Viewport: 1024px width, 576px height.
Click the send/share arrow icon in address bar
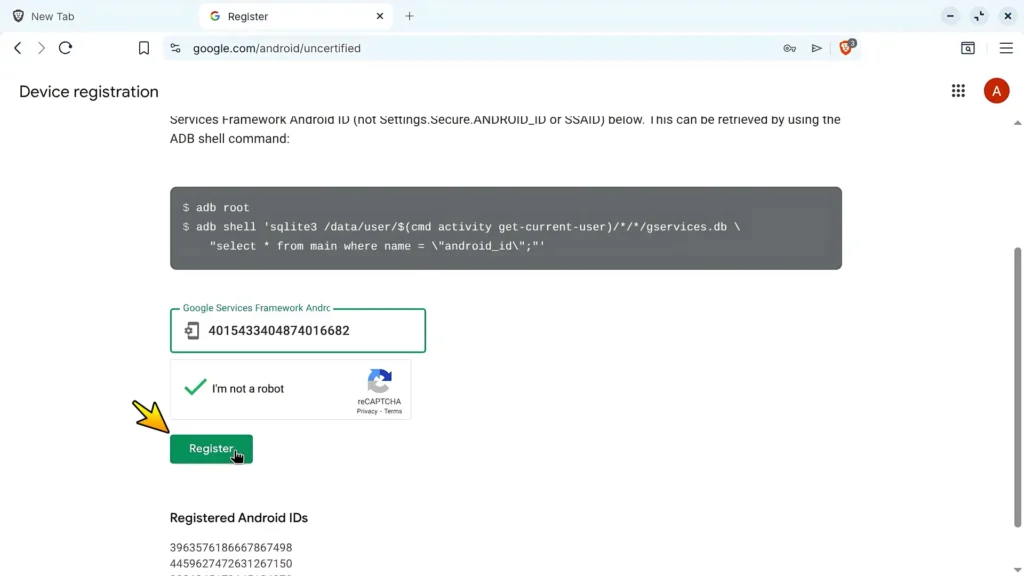[816, 48]
